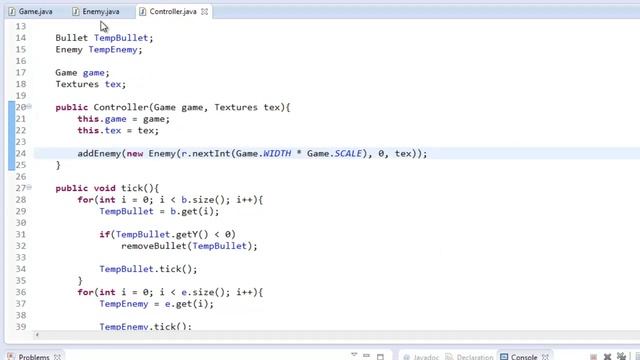The width and height of the screenshot is (640, 360).
Task: Open the Javadoc view tab
Action: (421, 357)
